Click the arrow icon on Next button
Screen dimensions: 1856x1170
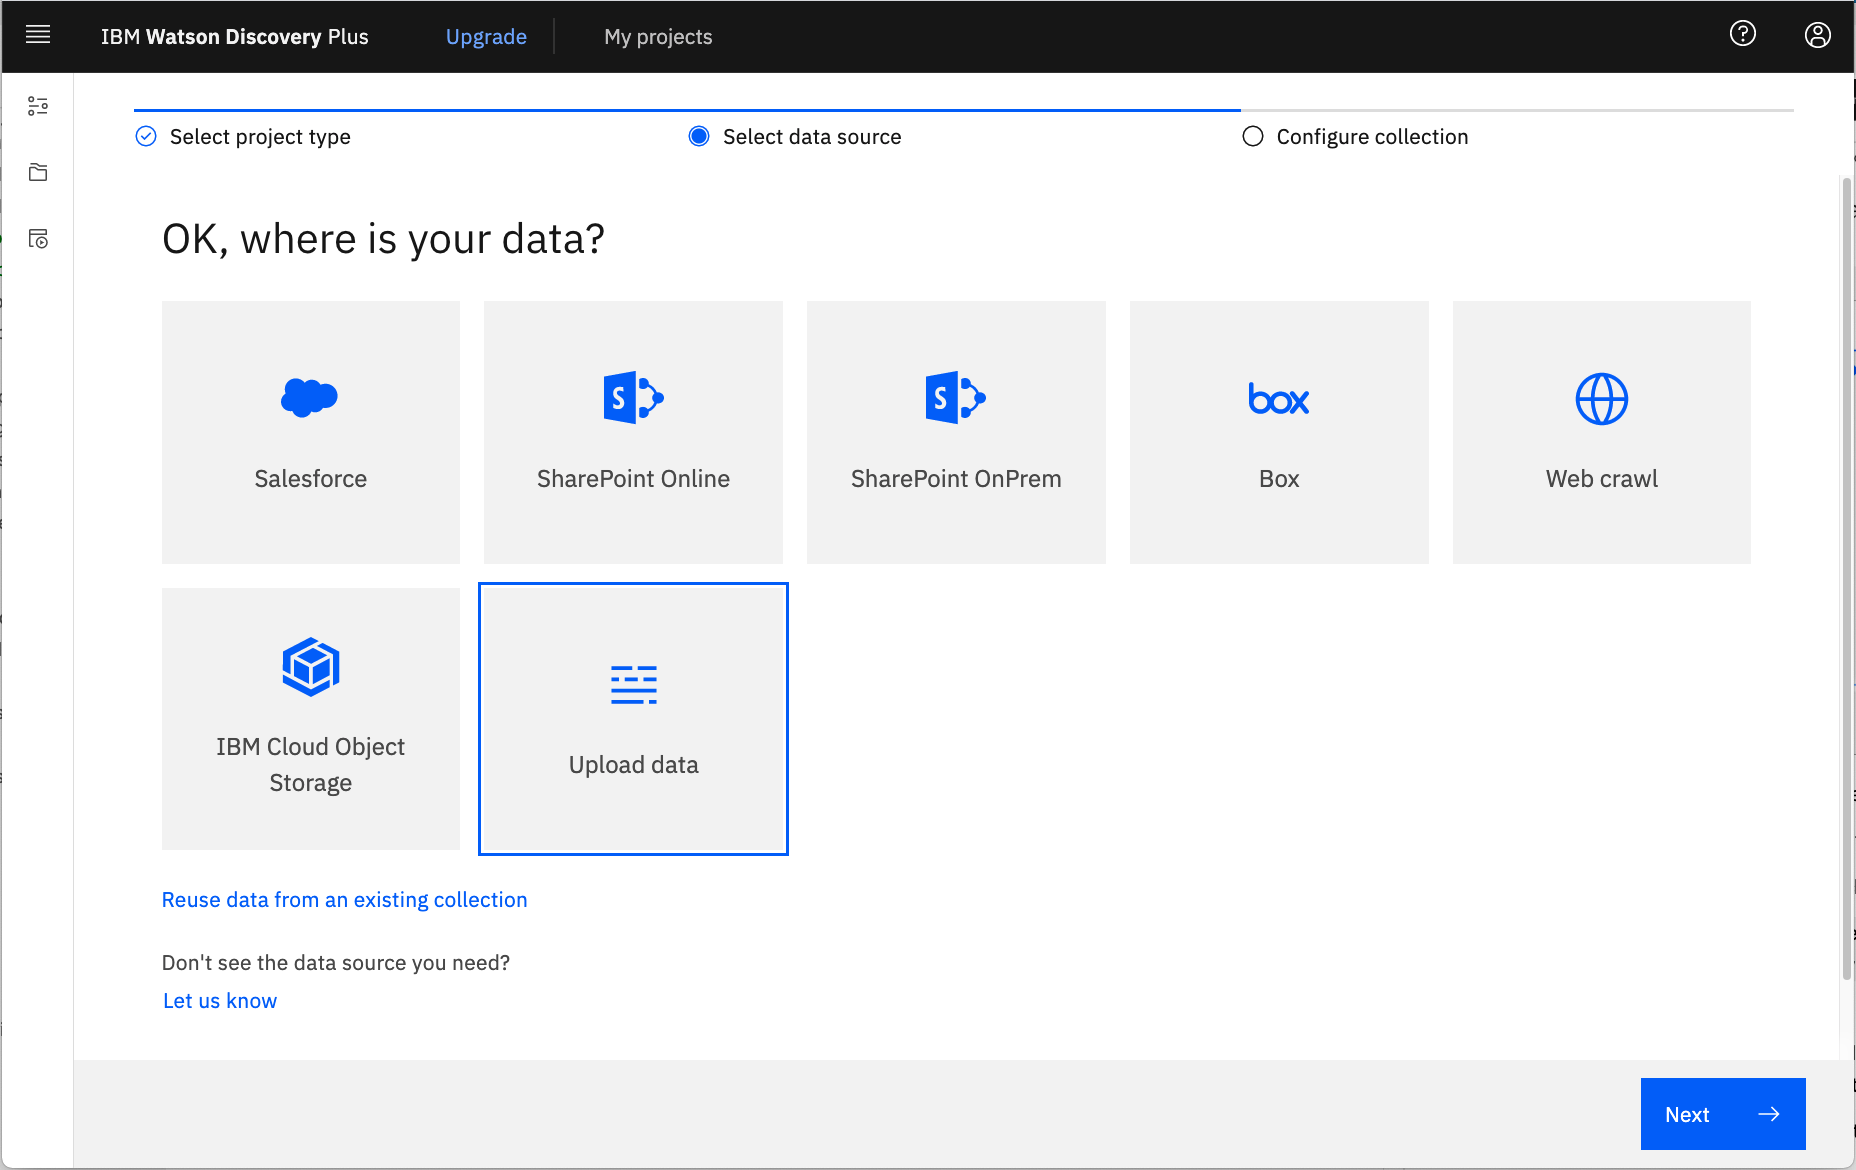pos(1769,1114)
